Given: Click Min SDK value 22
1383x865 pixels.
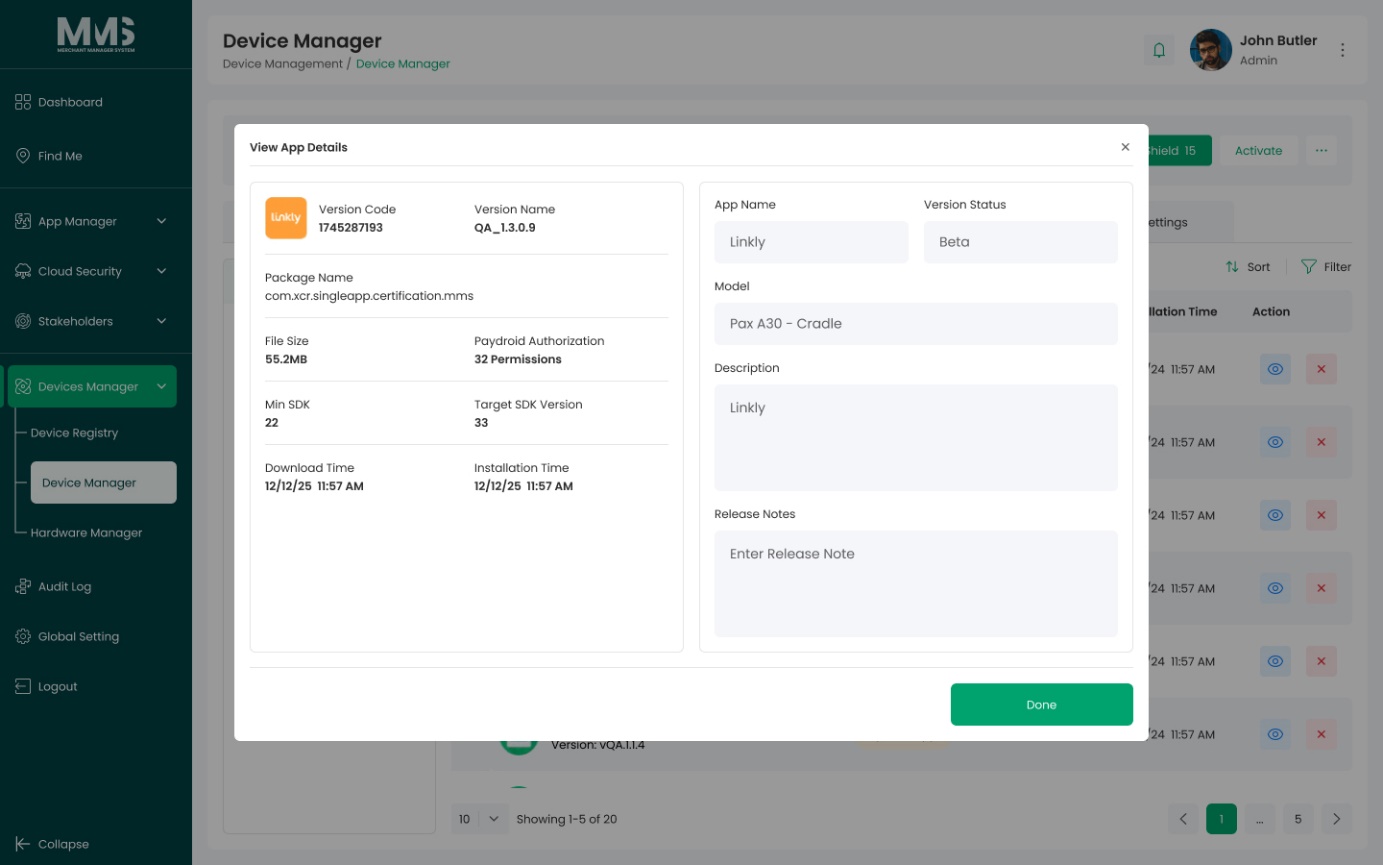Looking at the screenshot, I should [272, 423].
